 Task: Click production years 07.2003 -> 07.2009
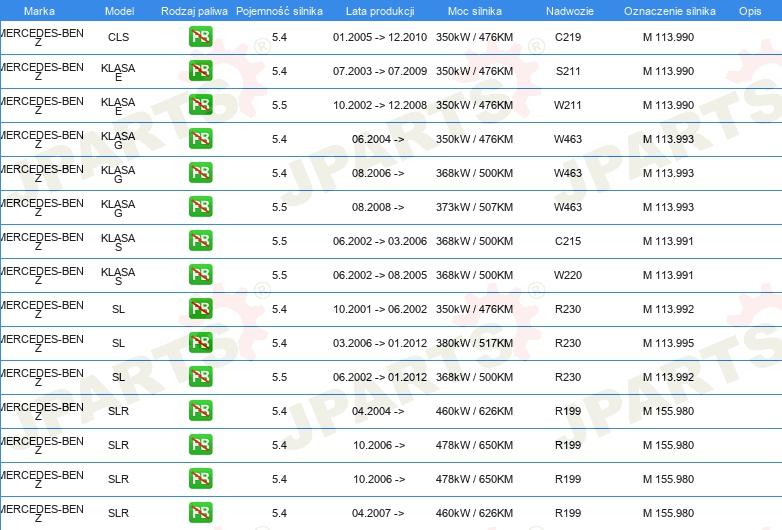tap(380, 71)
